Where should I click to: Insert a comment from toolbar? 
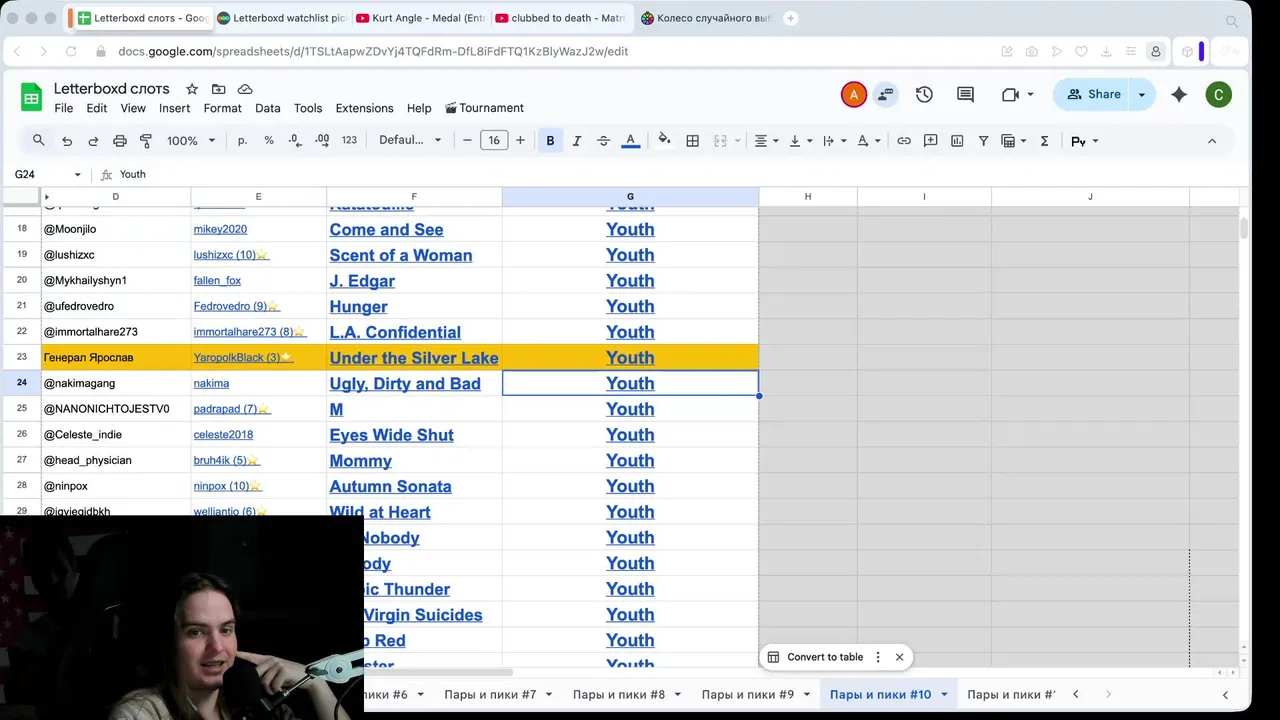click(x=931, y=141)
